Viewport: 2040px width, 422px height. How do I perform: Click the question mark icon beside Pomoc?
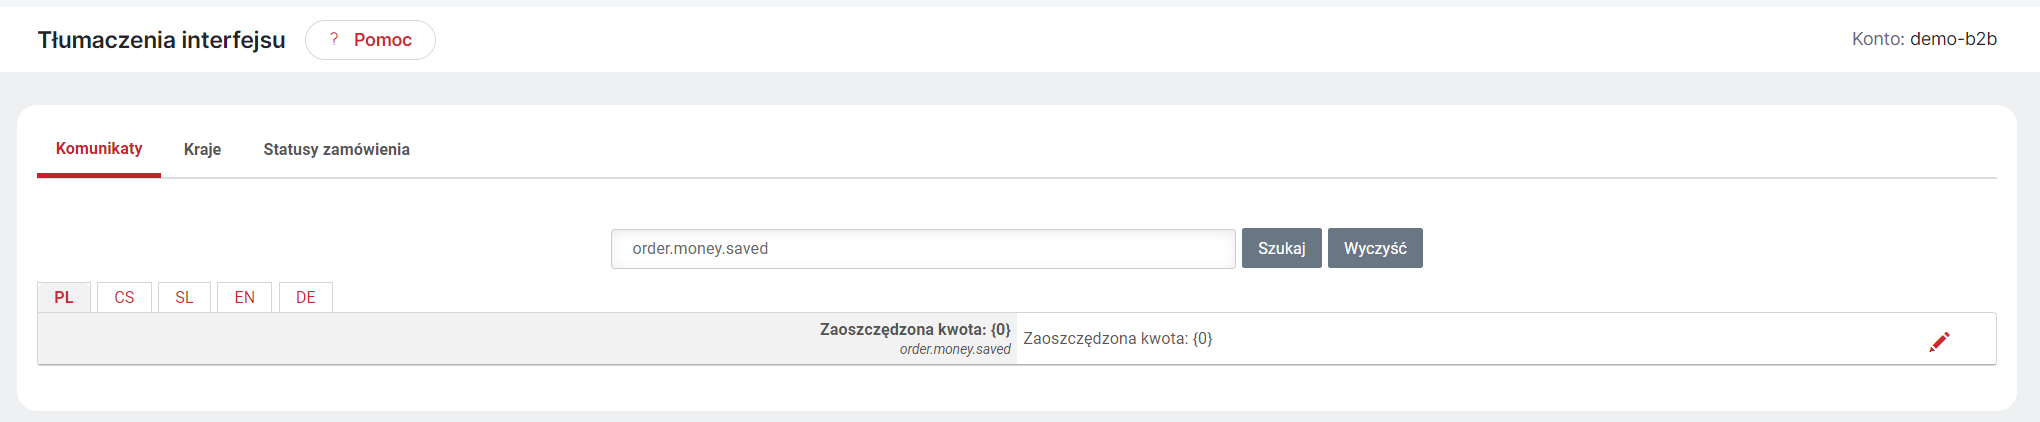pos(334,39)
